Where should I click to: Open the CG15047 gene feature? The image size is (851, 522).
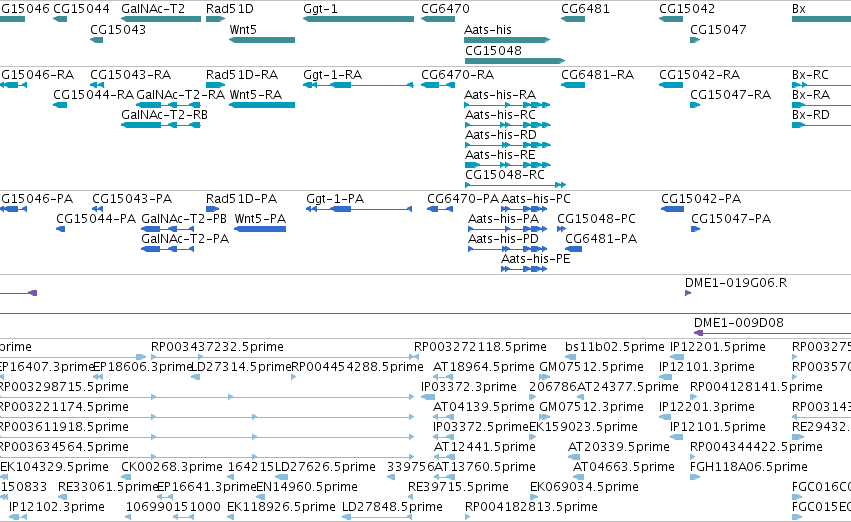point(695,40)
